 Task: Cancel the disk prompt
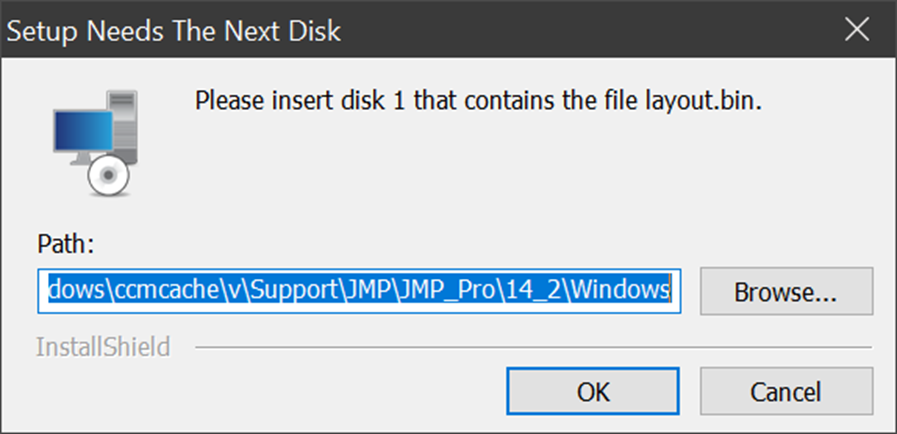[786, 392]
